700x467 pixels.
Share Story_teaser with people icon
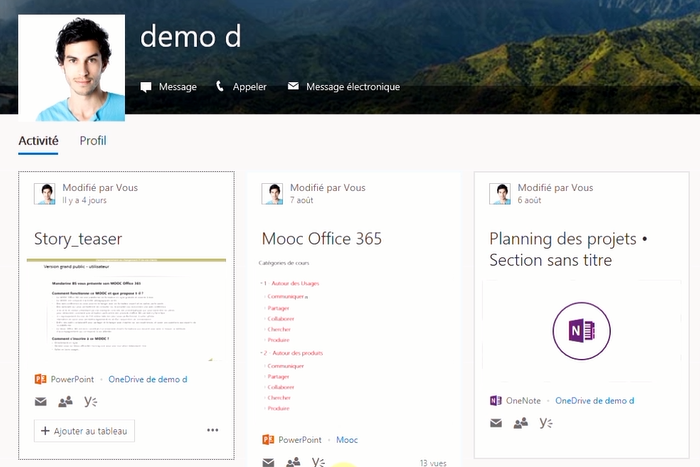65,402
